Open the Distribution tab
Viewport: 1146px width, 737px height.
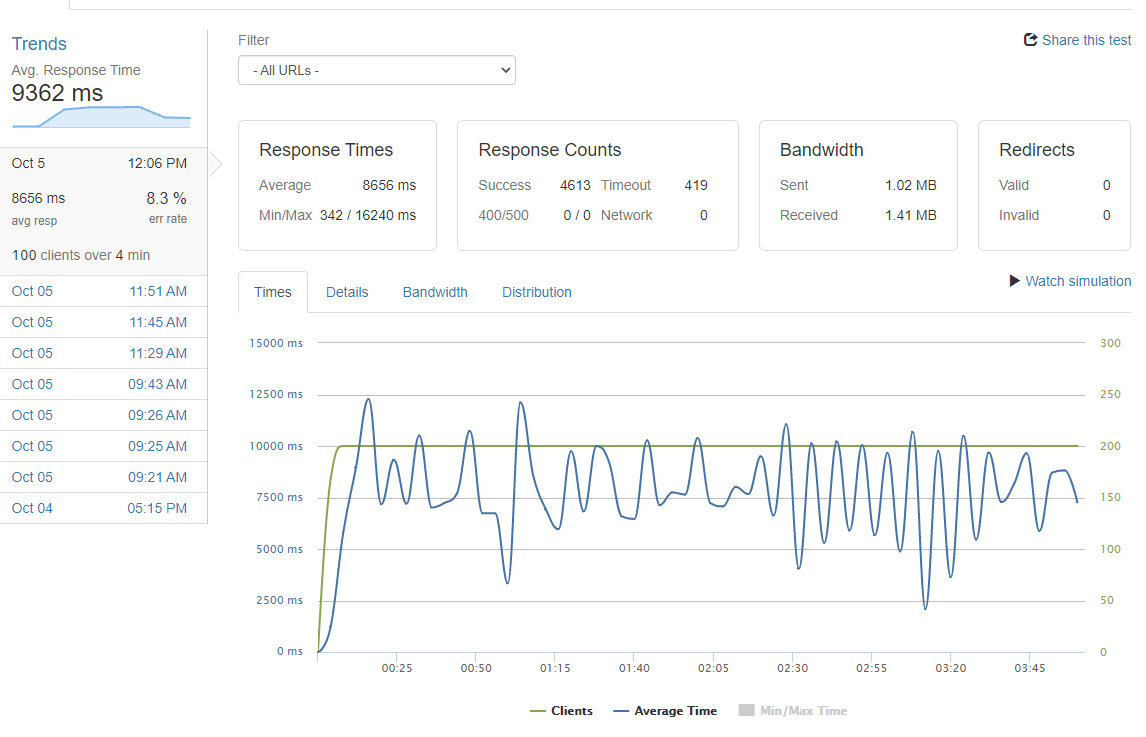pos(536,292)
